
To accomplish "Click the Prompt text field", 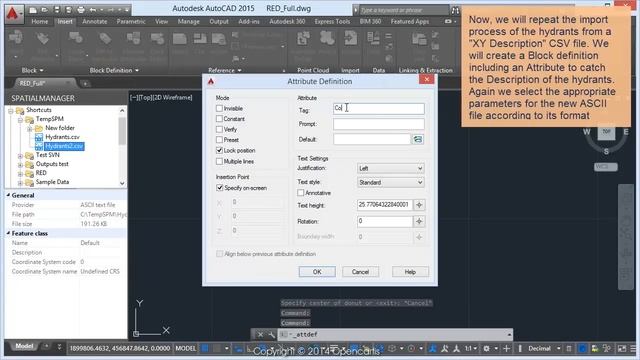I will tap(378, 124).
